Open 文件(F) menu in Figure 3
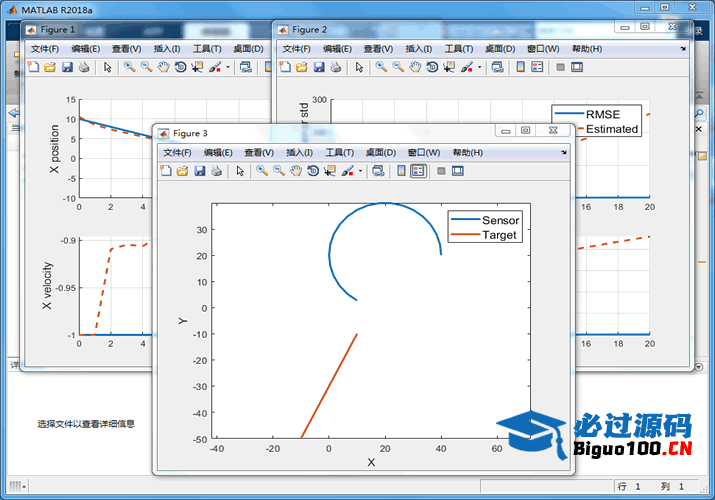Screen dimensions: 715x500 [177, 153]
